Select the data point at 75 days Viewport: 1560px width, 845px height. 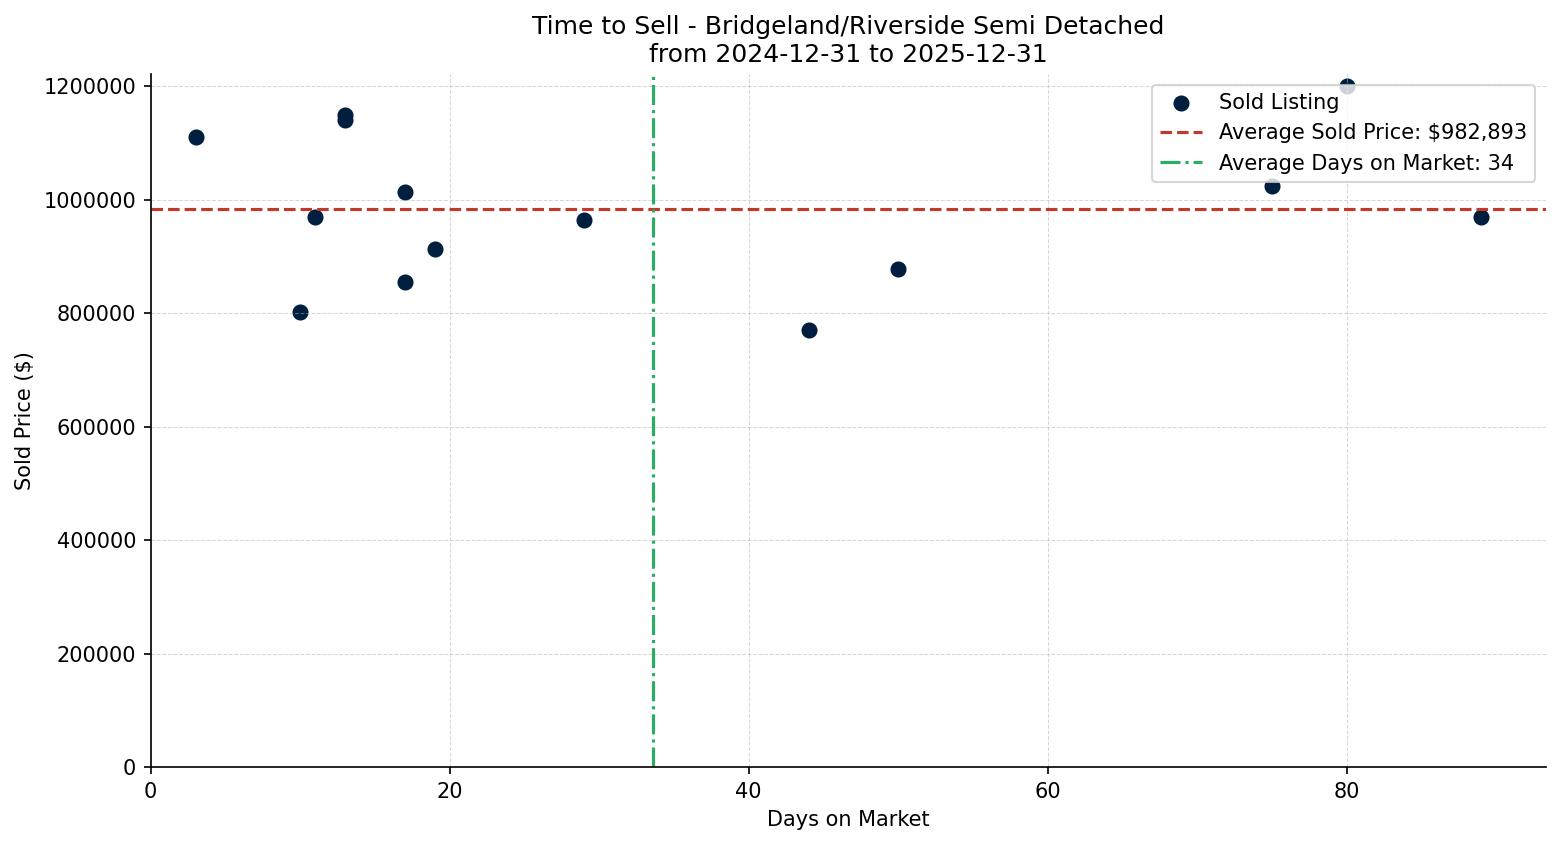pyautogui.click(x=1272, y=186)
